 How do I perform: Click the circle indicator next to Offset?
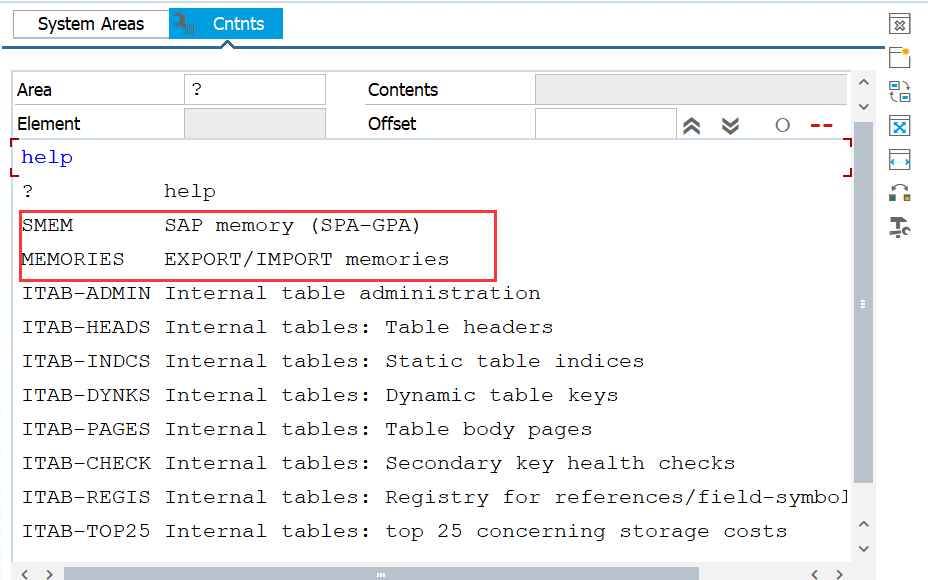click(x=782, y=124)
